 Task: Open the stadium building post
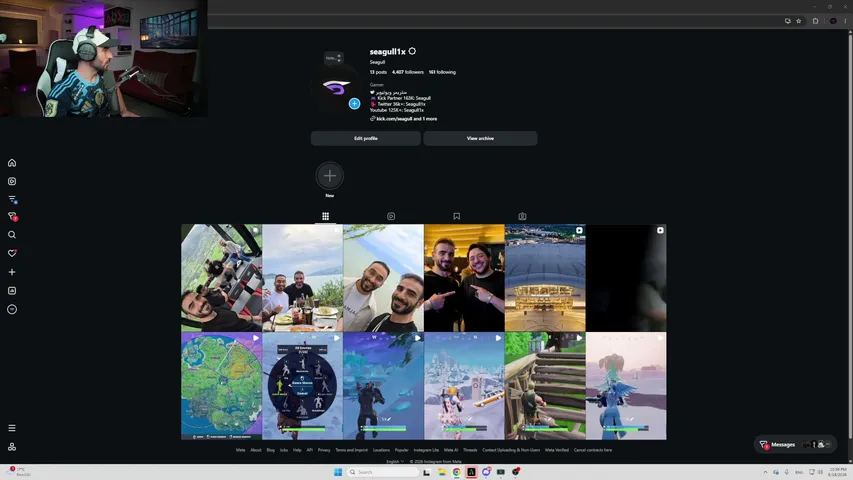click(545, 278)
